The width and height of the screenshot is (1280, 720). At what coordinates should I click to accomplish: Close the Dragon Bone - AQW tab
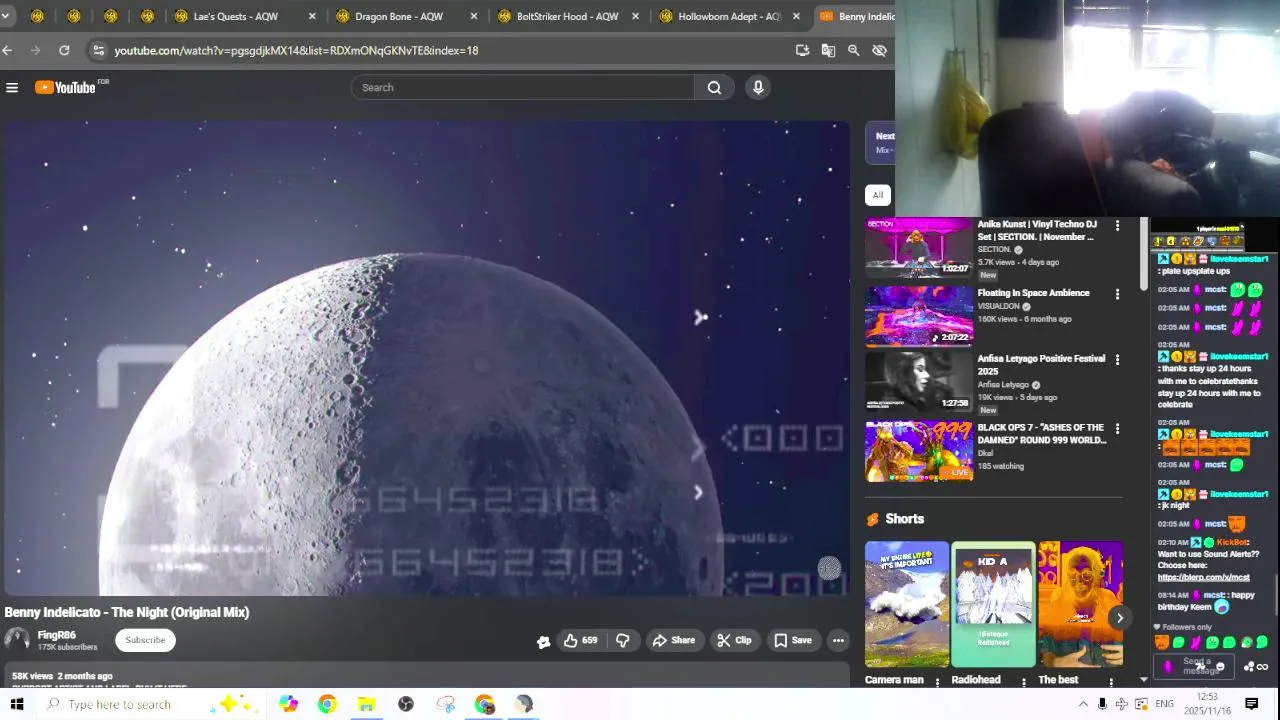474,16
